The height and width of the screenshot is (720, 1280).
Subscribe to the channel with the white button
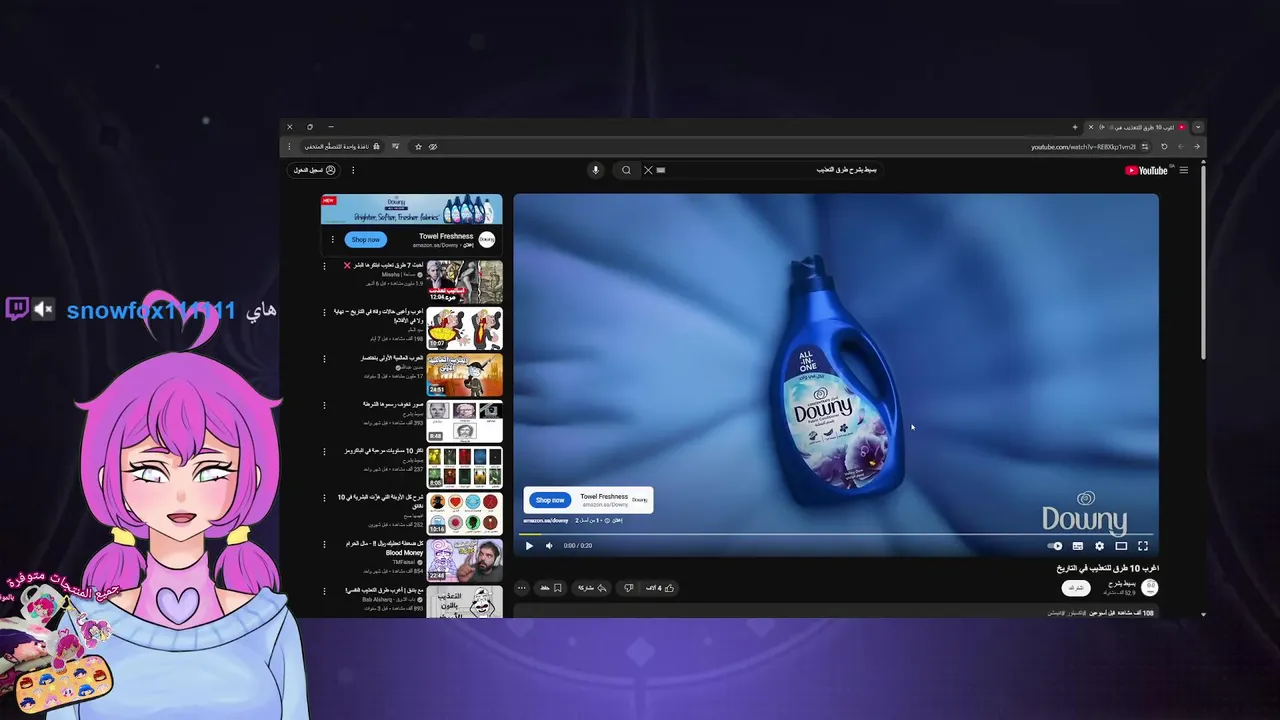(x=1074, y=588)
